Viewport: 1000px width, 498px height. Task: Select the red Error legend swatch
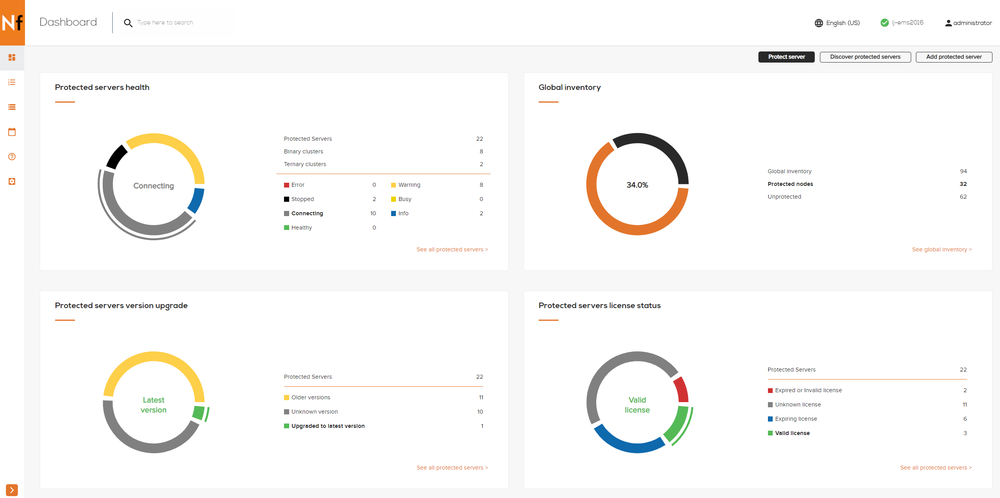point(286,185)
